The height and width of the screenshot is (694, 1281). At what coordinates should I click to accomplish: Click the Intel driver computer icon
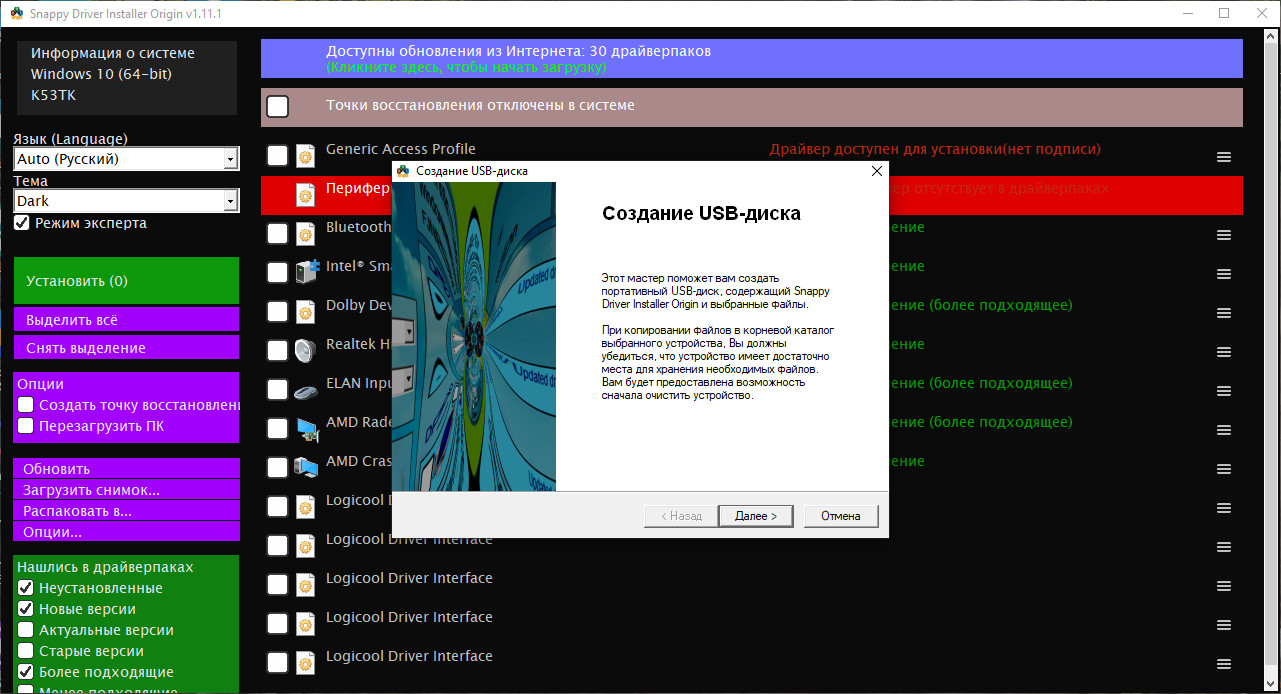click(306, 272)
